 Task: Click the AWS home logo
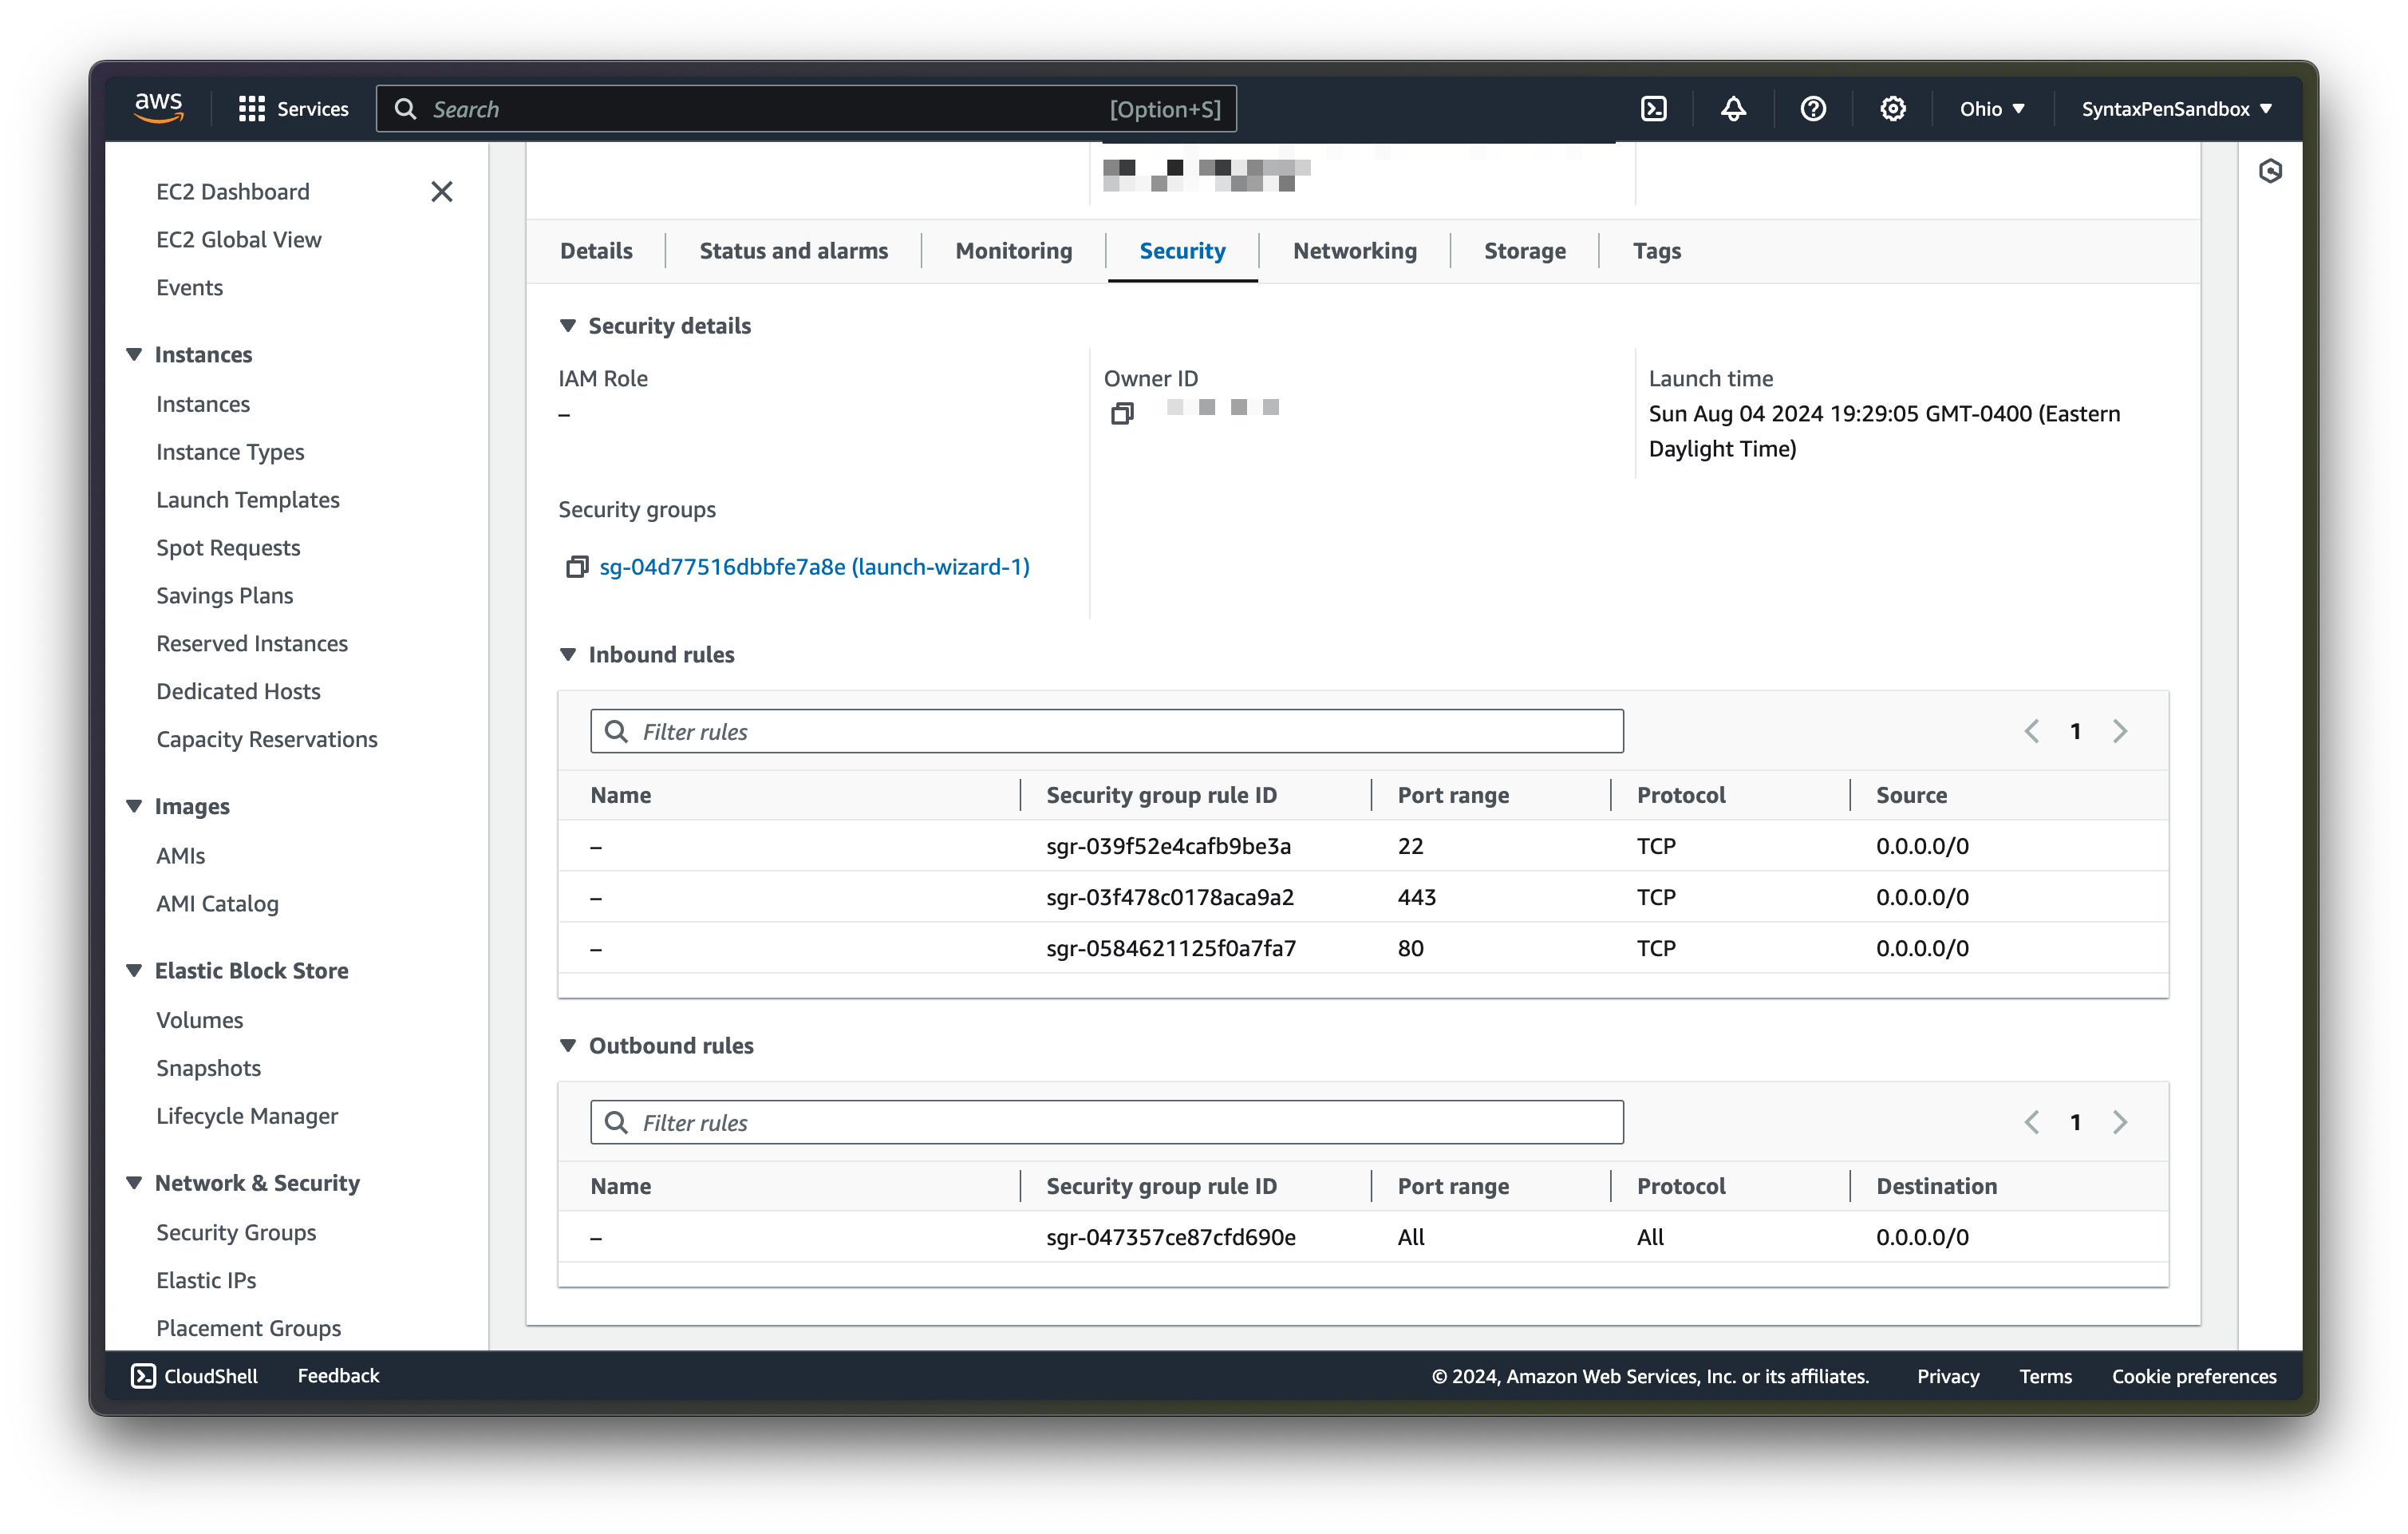click(x=158, y=108)
